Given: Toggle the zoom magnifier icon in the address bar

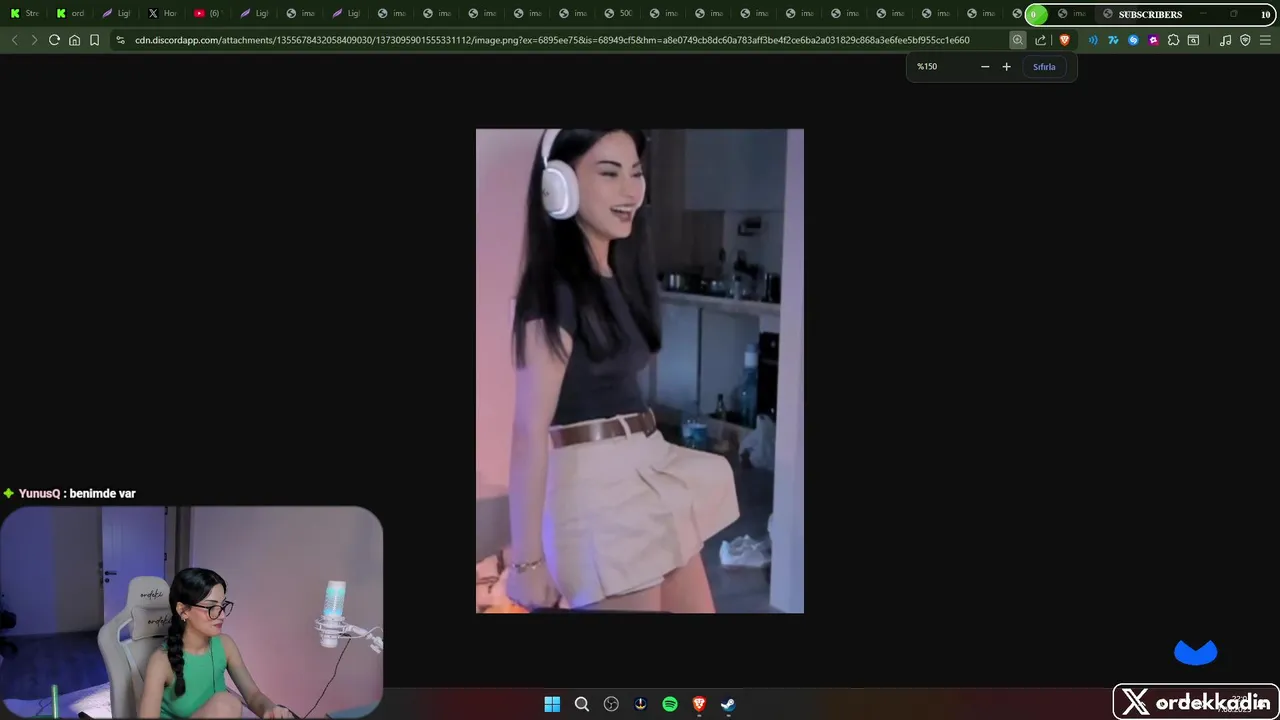Looking at the screenshot, I should tap(1017, 40).
